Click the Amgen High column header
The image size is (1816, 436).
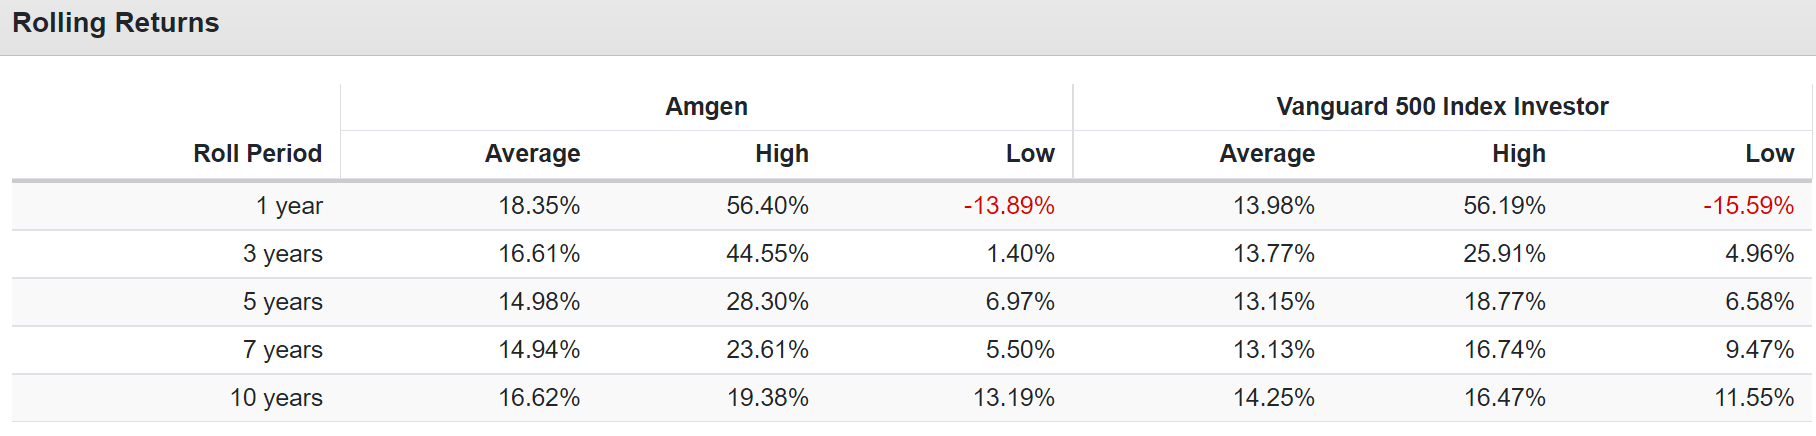[782, 153]
